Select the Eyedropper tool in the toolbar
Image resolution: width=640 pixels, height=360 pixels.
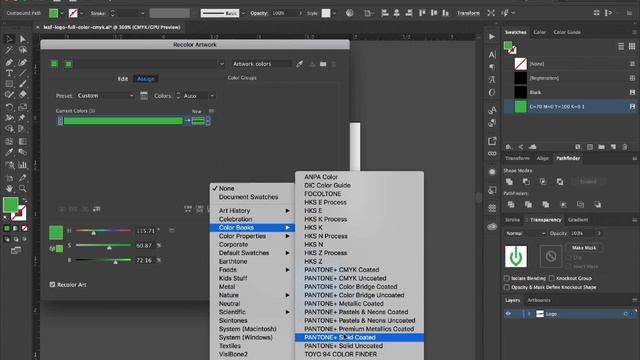[x=9, y=152]
